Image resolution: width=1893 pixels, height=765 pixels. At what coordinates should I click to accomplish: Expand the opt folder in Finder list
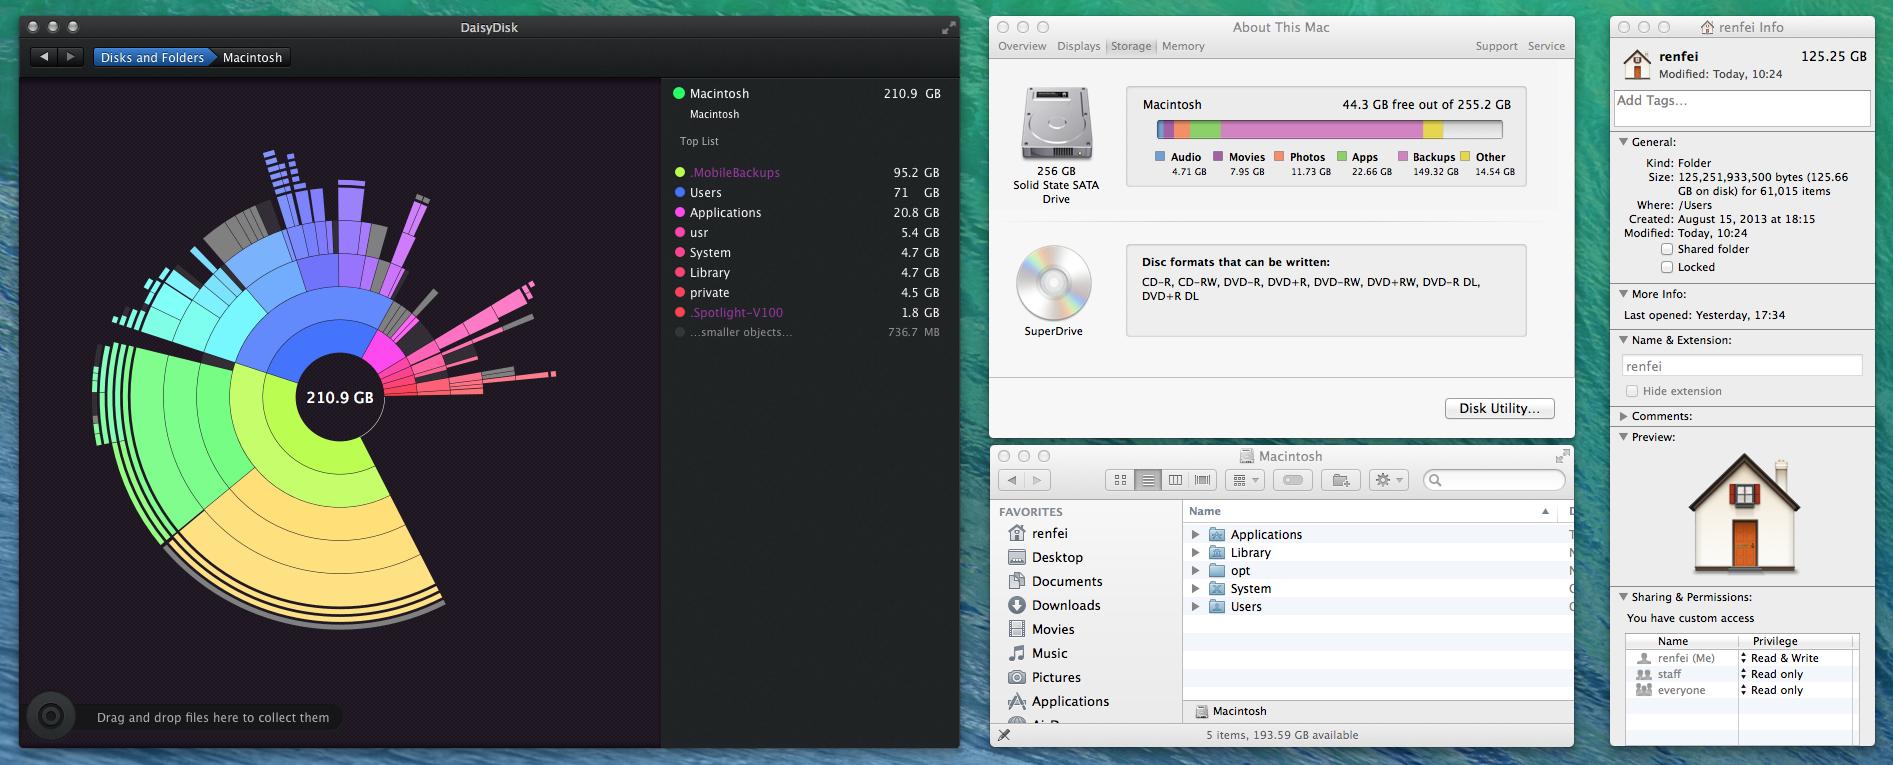pyautogui.click(x=1195, y=570)
